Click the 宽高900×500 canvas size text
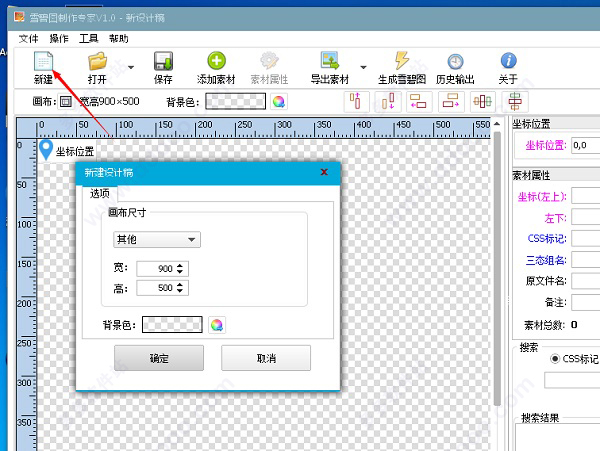 tap(109, 101)
